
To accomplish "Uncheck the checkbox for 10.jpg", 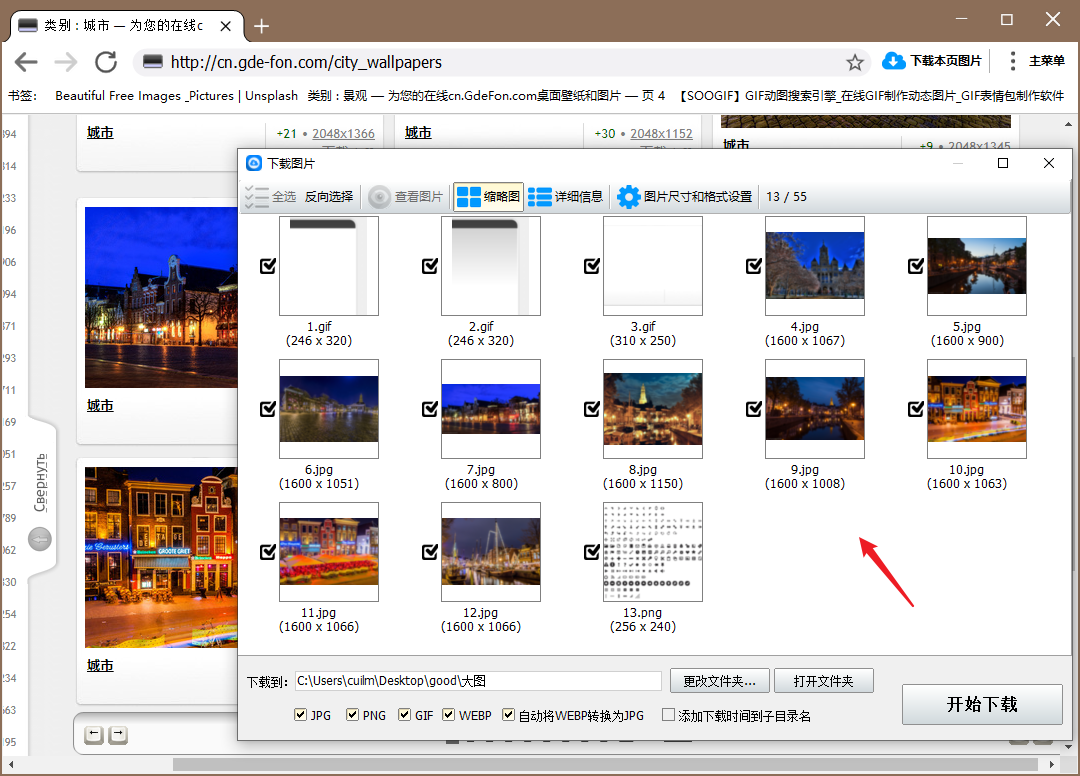I will [916, 409].
